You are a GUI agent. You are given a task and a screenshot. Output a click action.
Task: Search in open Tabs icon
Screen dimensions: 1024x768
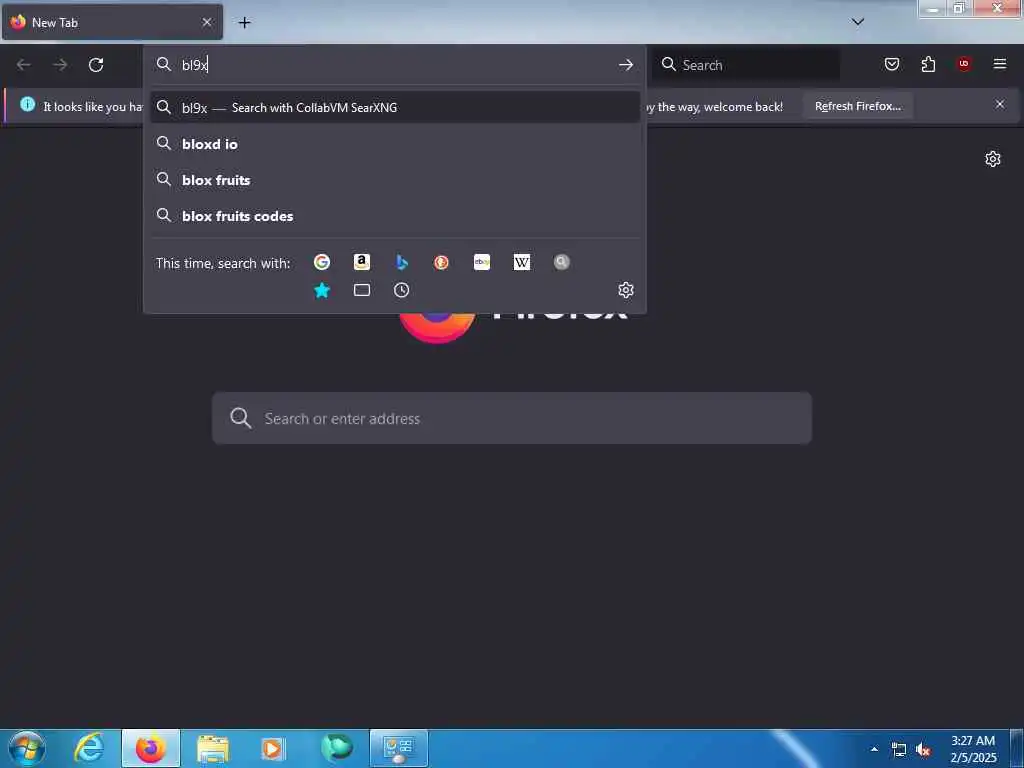coord(361,290)
